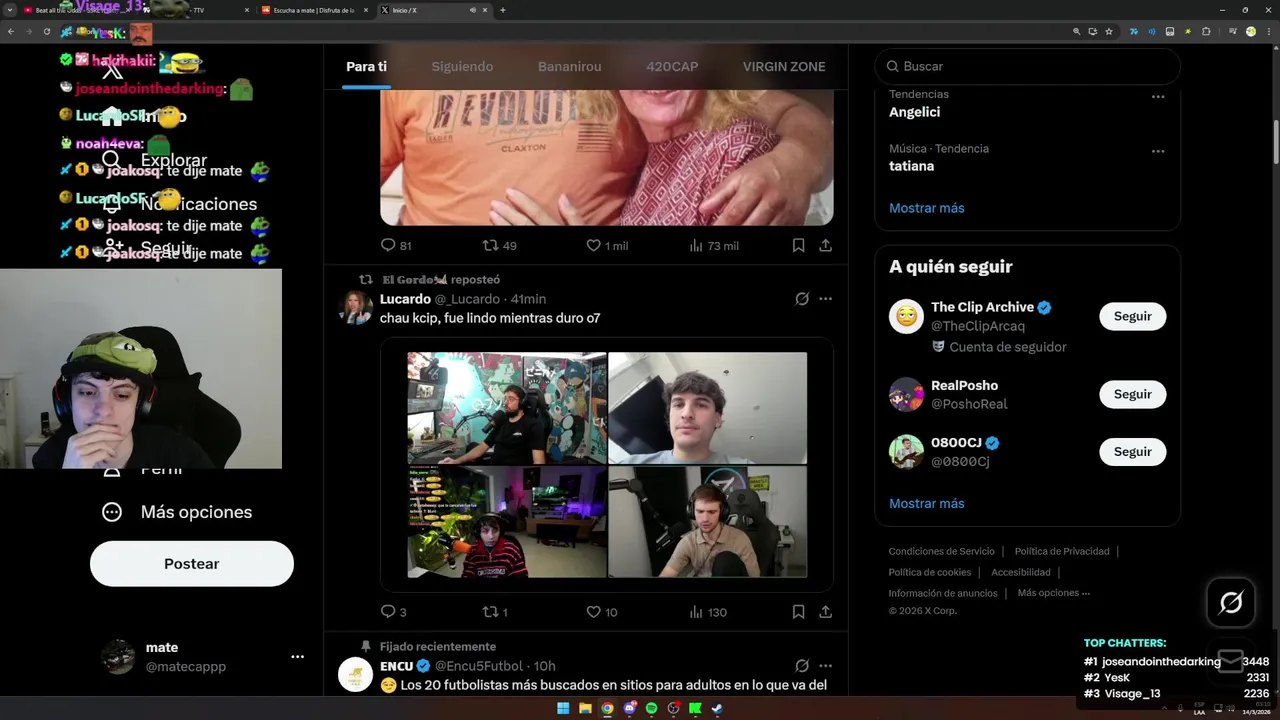
Task: Click ENCU profile avatar
Action: coord(355,675)
